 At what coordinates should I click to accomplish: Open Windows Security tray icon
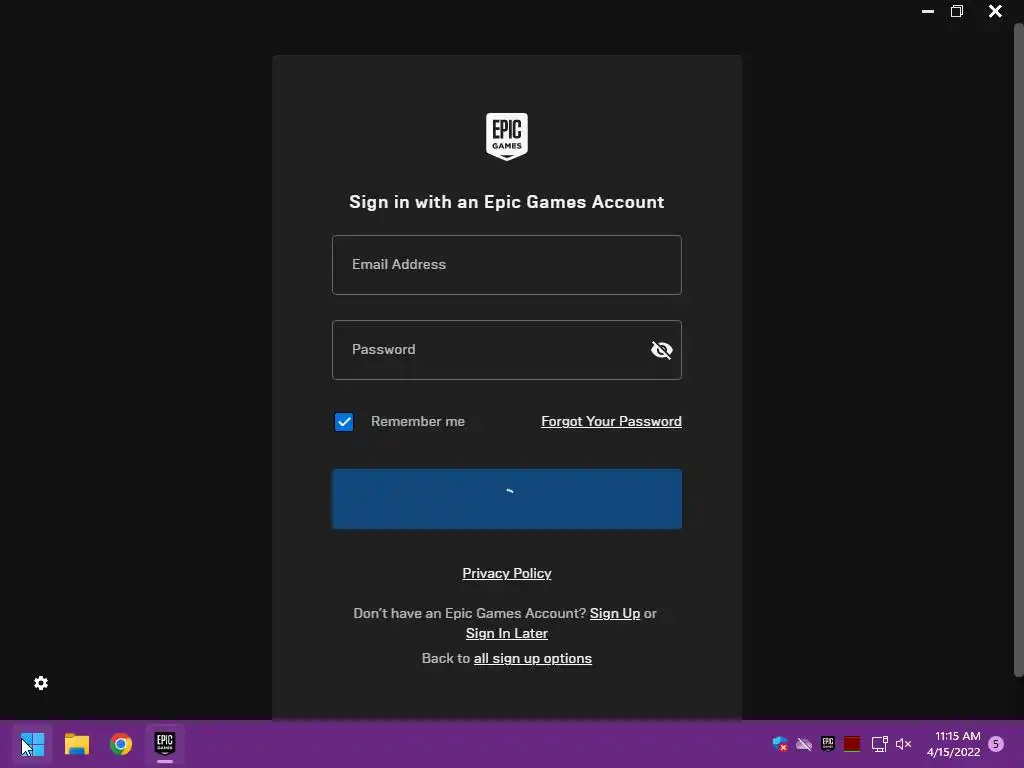tap(780, 744)
